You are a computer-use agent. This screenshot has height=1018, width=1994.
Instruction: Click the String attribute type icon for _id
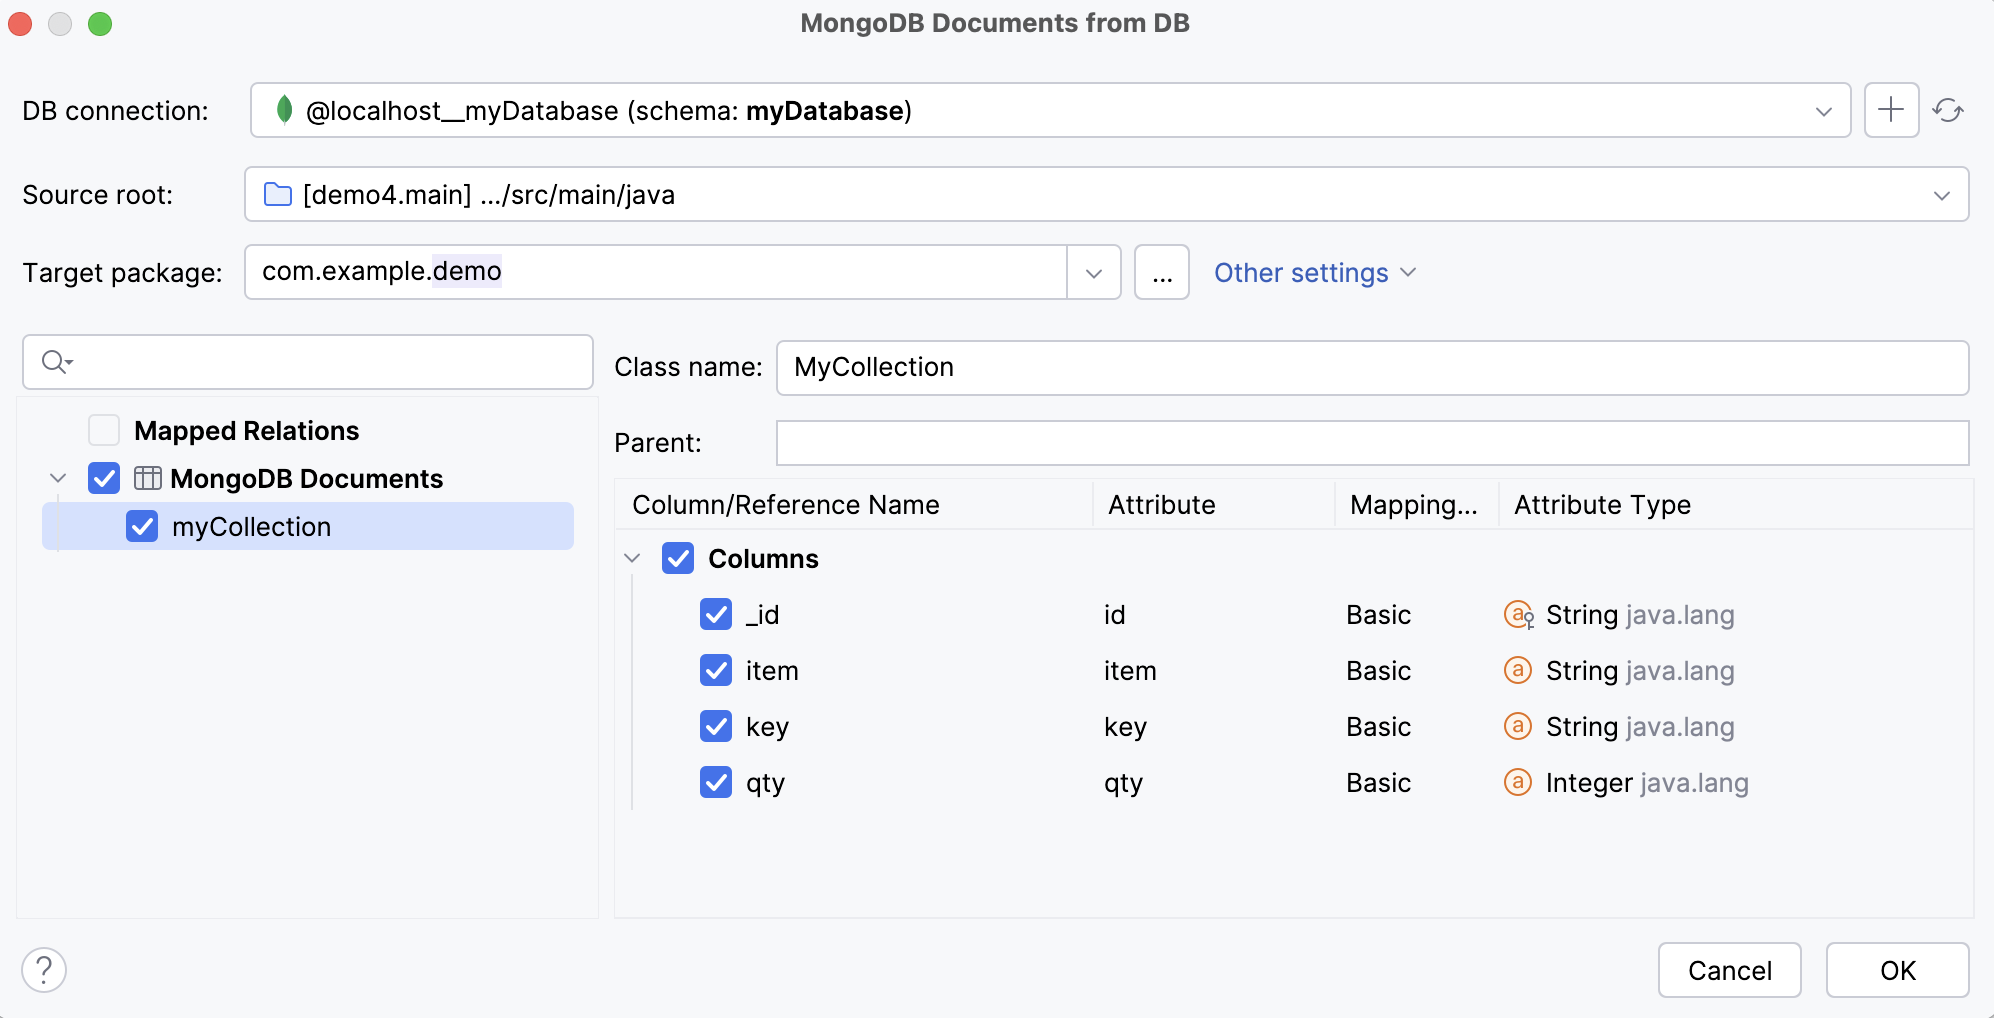click(x=1518, y=614)
